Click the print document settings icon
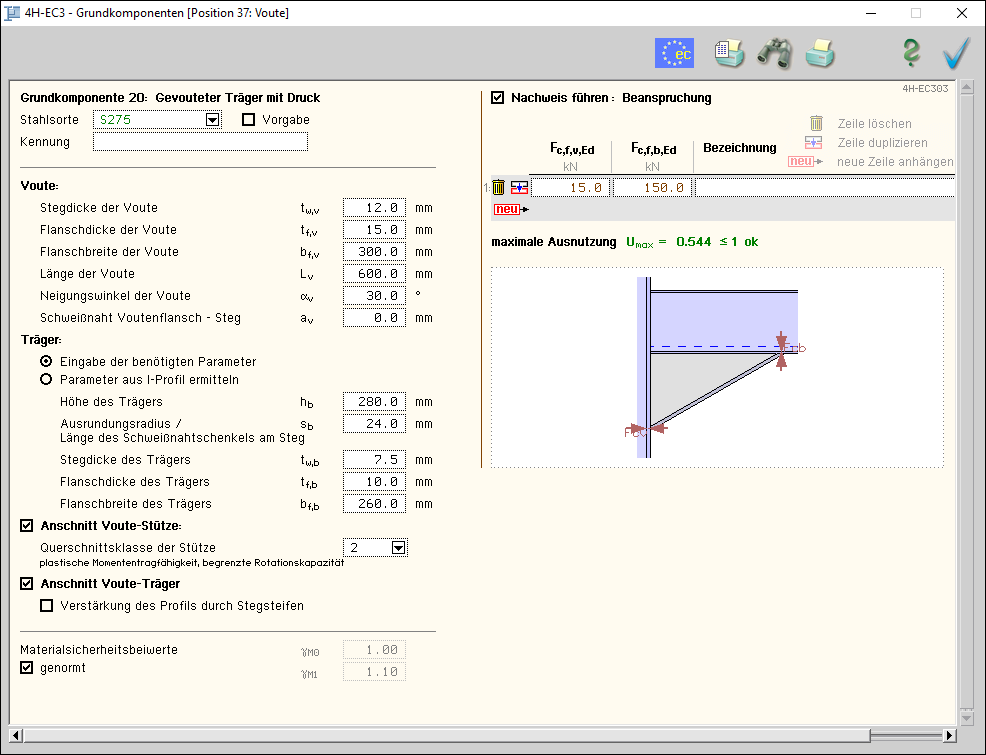Screen dimensions: 986x755 tap(729, 53)
